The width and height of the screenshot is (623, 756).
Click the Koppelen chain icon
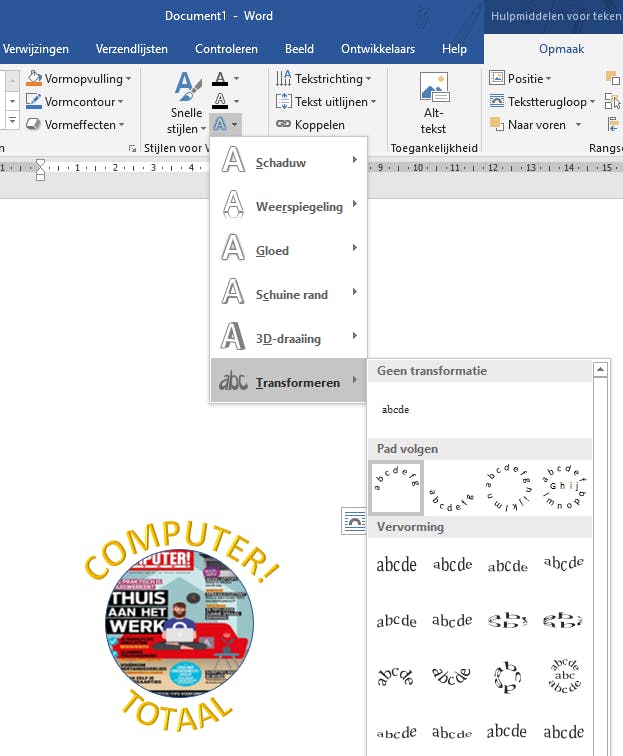(284, 124)
